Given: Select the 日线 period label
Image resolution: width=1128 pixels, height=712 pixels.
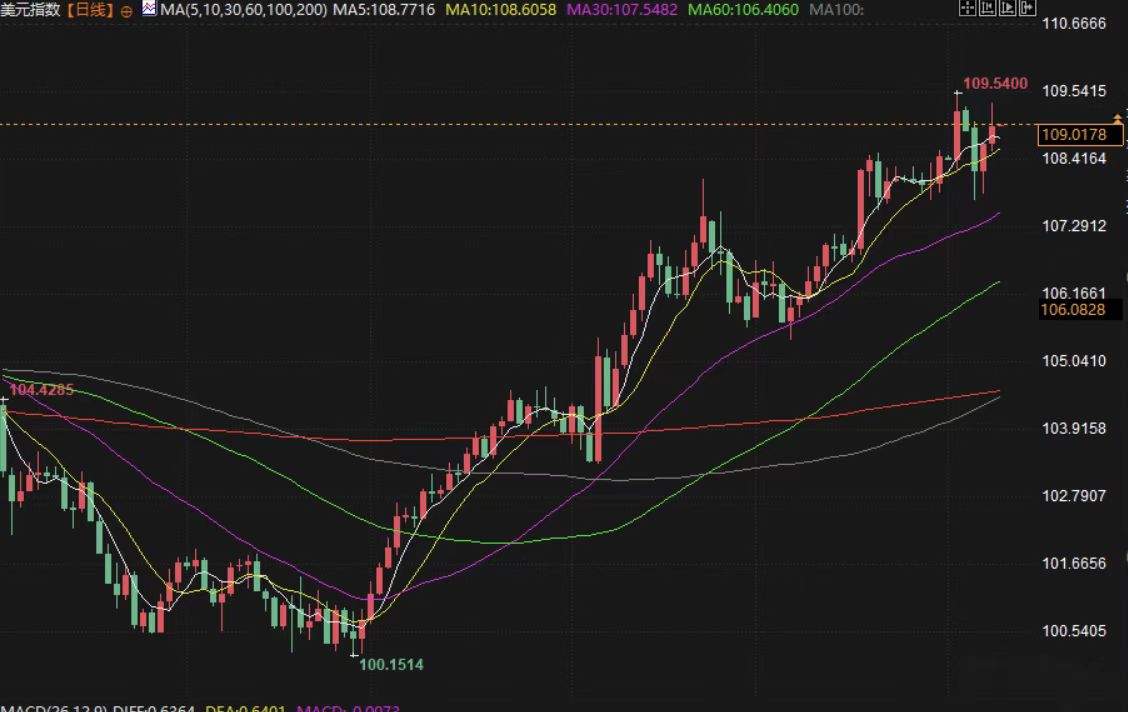Looking at the screenshot, I should tap(91, 10).
